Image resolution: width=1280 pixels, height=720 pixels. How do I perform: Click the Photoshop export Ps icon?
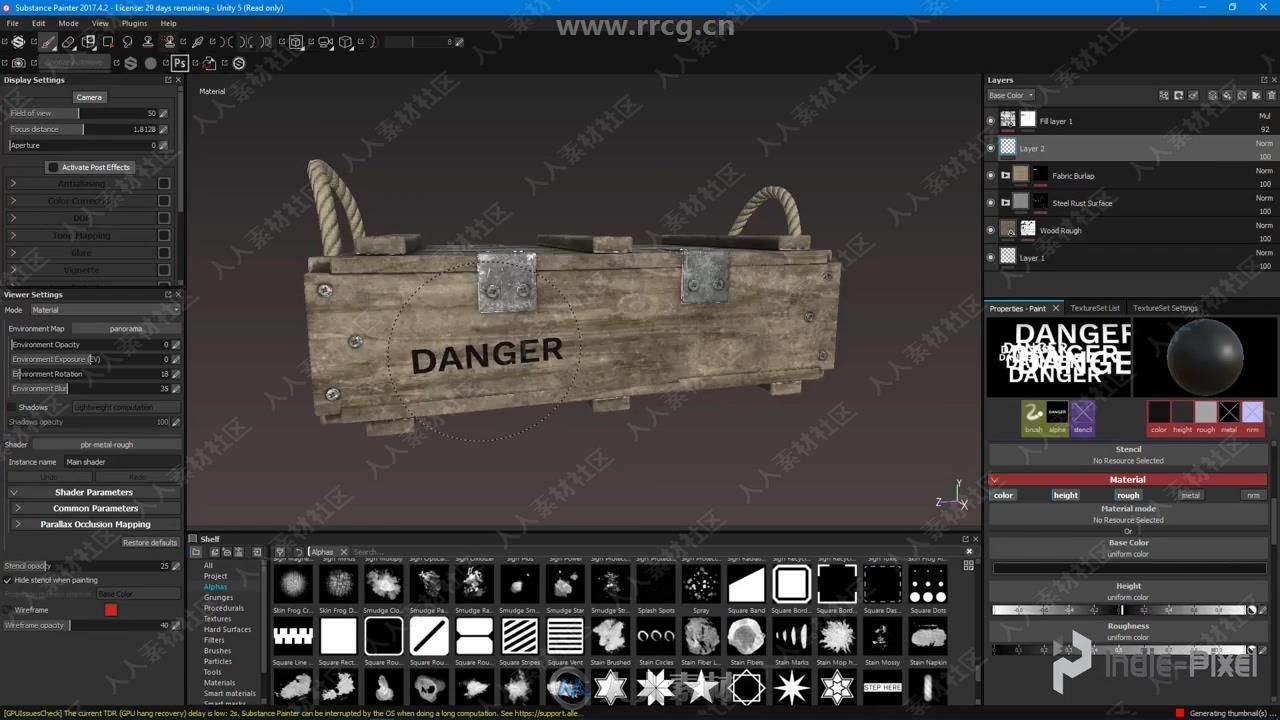180,63
